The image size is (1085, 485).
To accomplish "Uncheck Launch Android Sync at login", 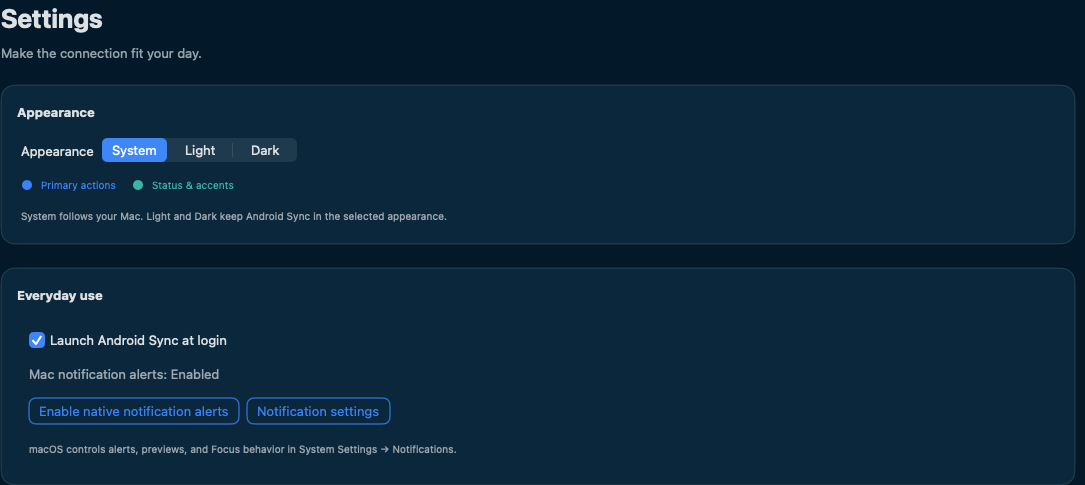I will tap(37, 340).
